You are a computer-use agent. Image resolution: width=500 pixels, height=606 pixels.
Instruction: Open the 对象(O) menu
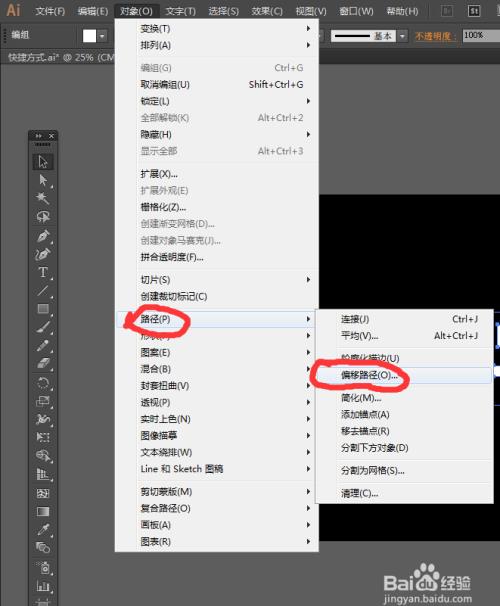click(136, 11)
